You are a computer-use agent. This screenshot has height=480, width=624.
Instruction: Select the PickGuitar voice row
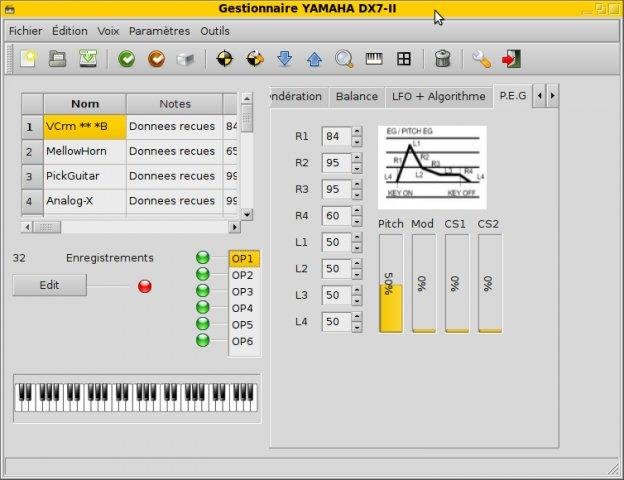coord(130,176)
